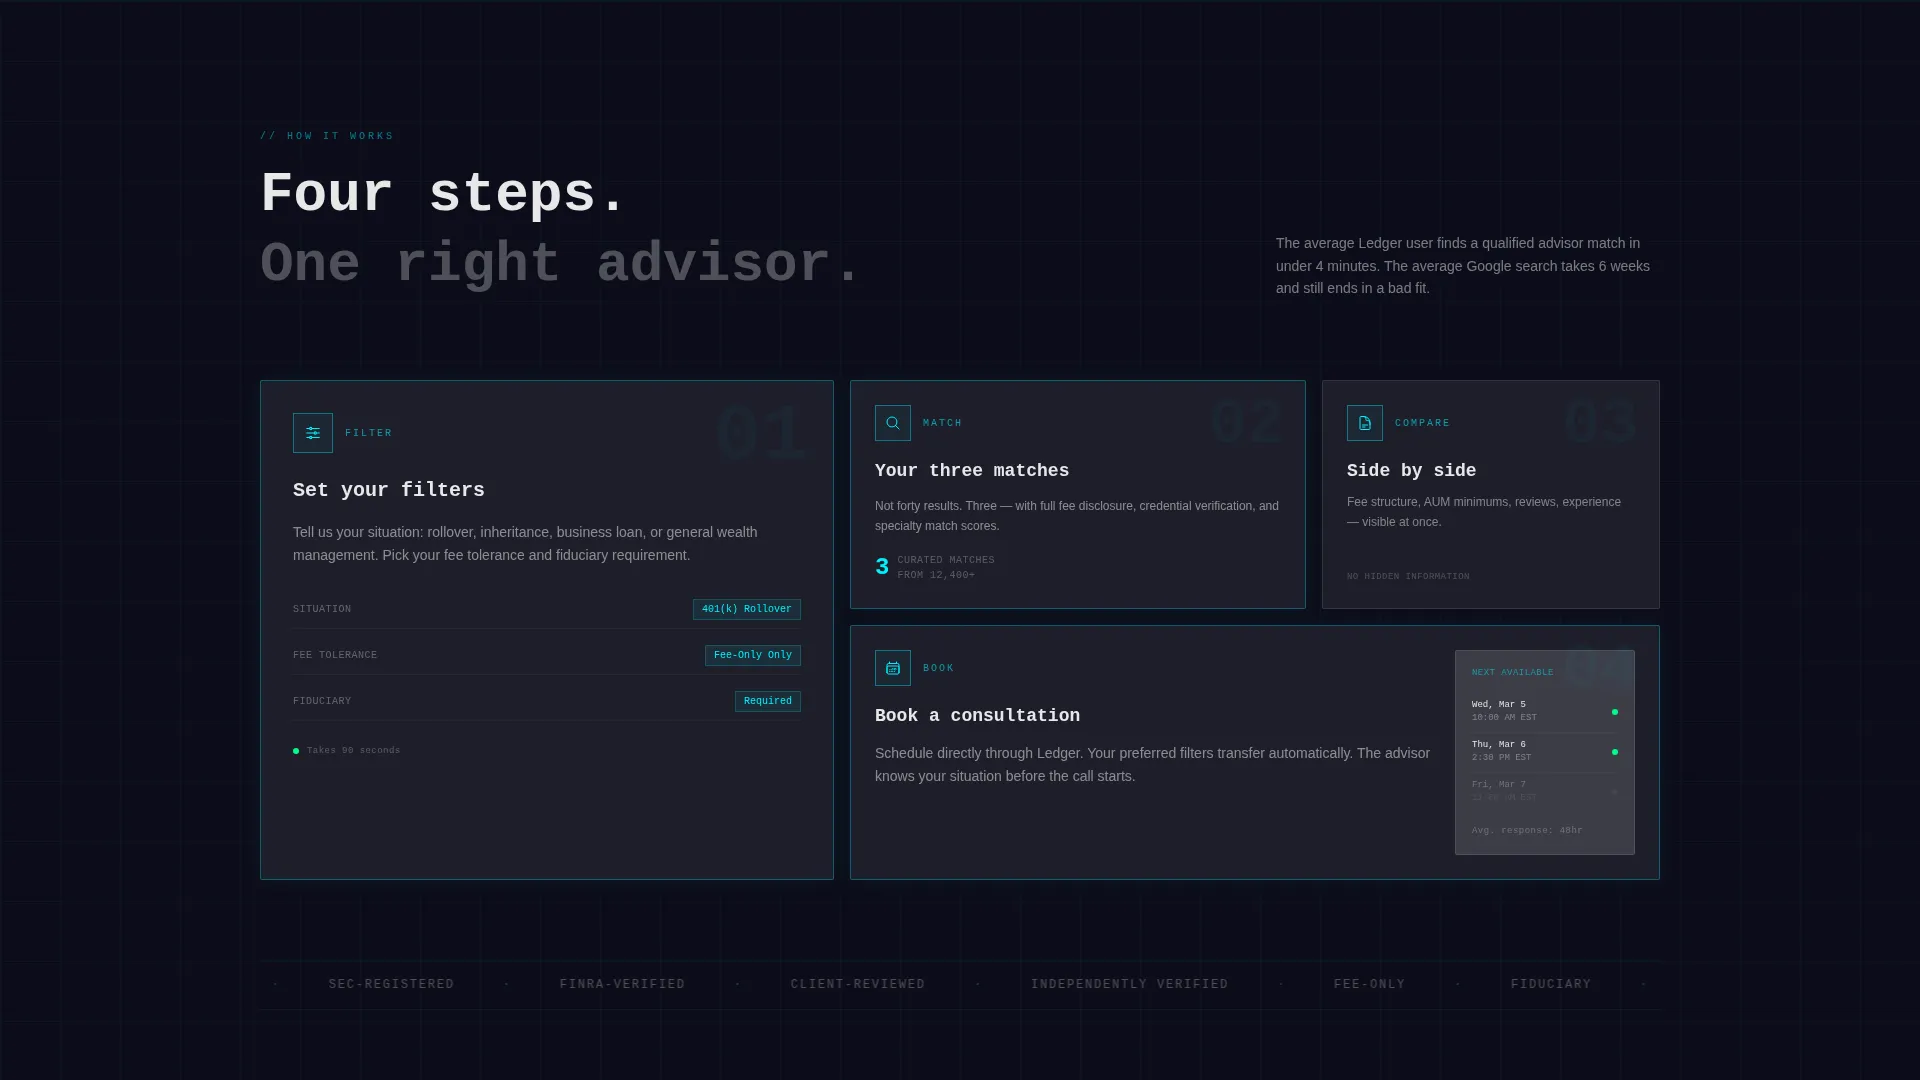
Task: Click the green dot beside Takes 90 seconds
Action: click(x=296, y=751)
